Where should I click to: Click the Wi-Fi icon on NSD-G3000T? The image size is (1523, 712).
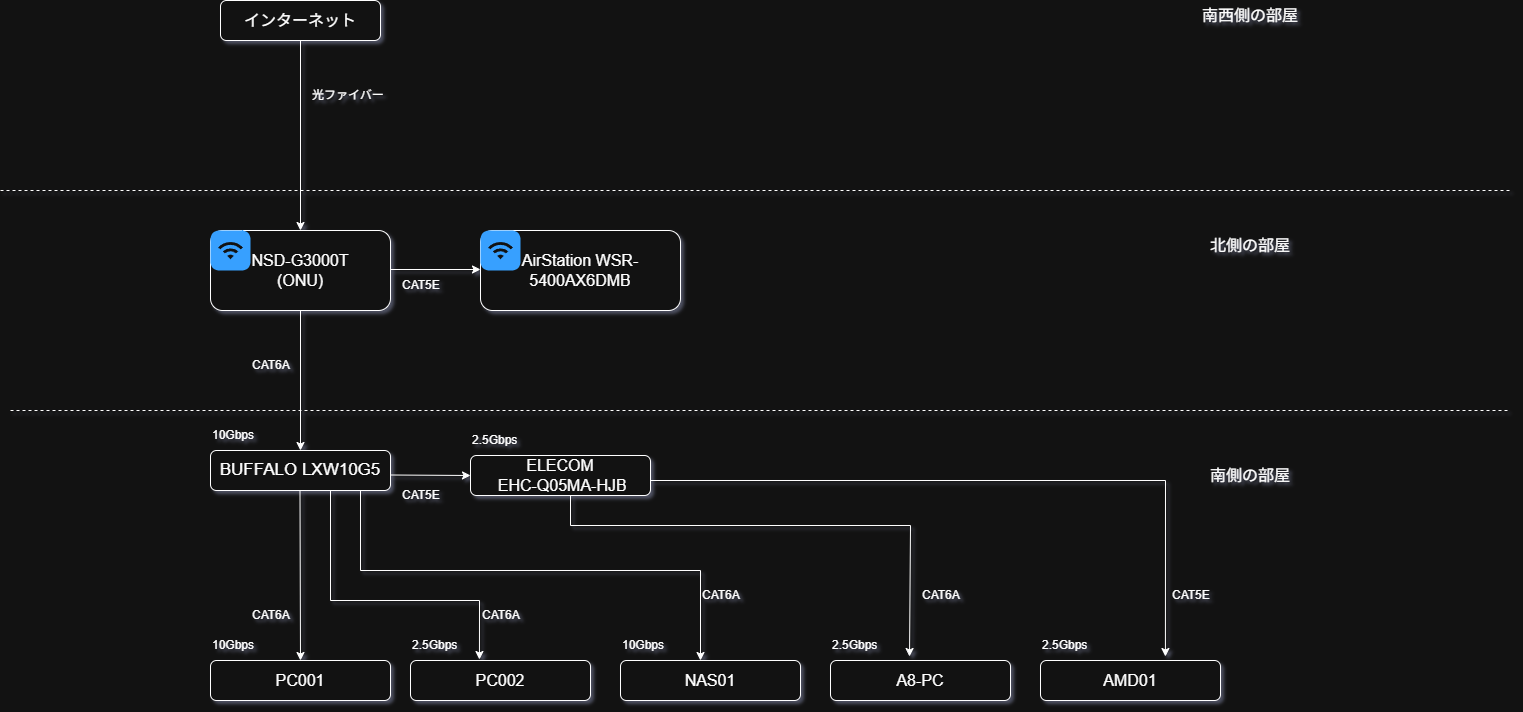click(x=230, y=250)
